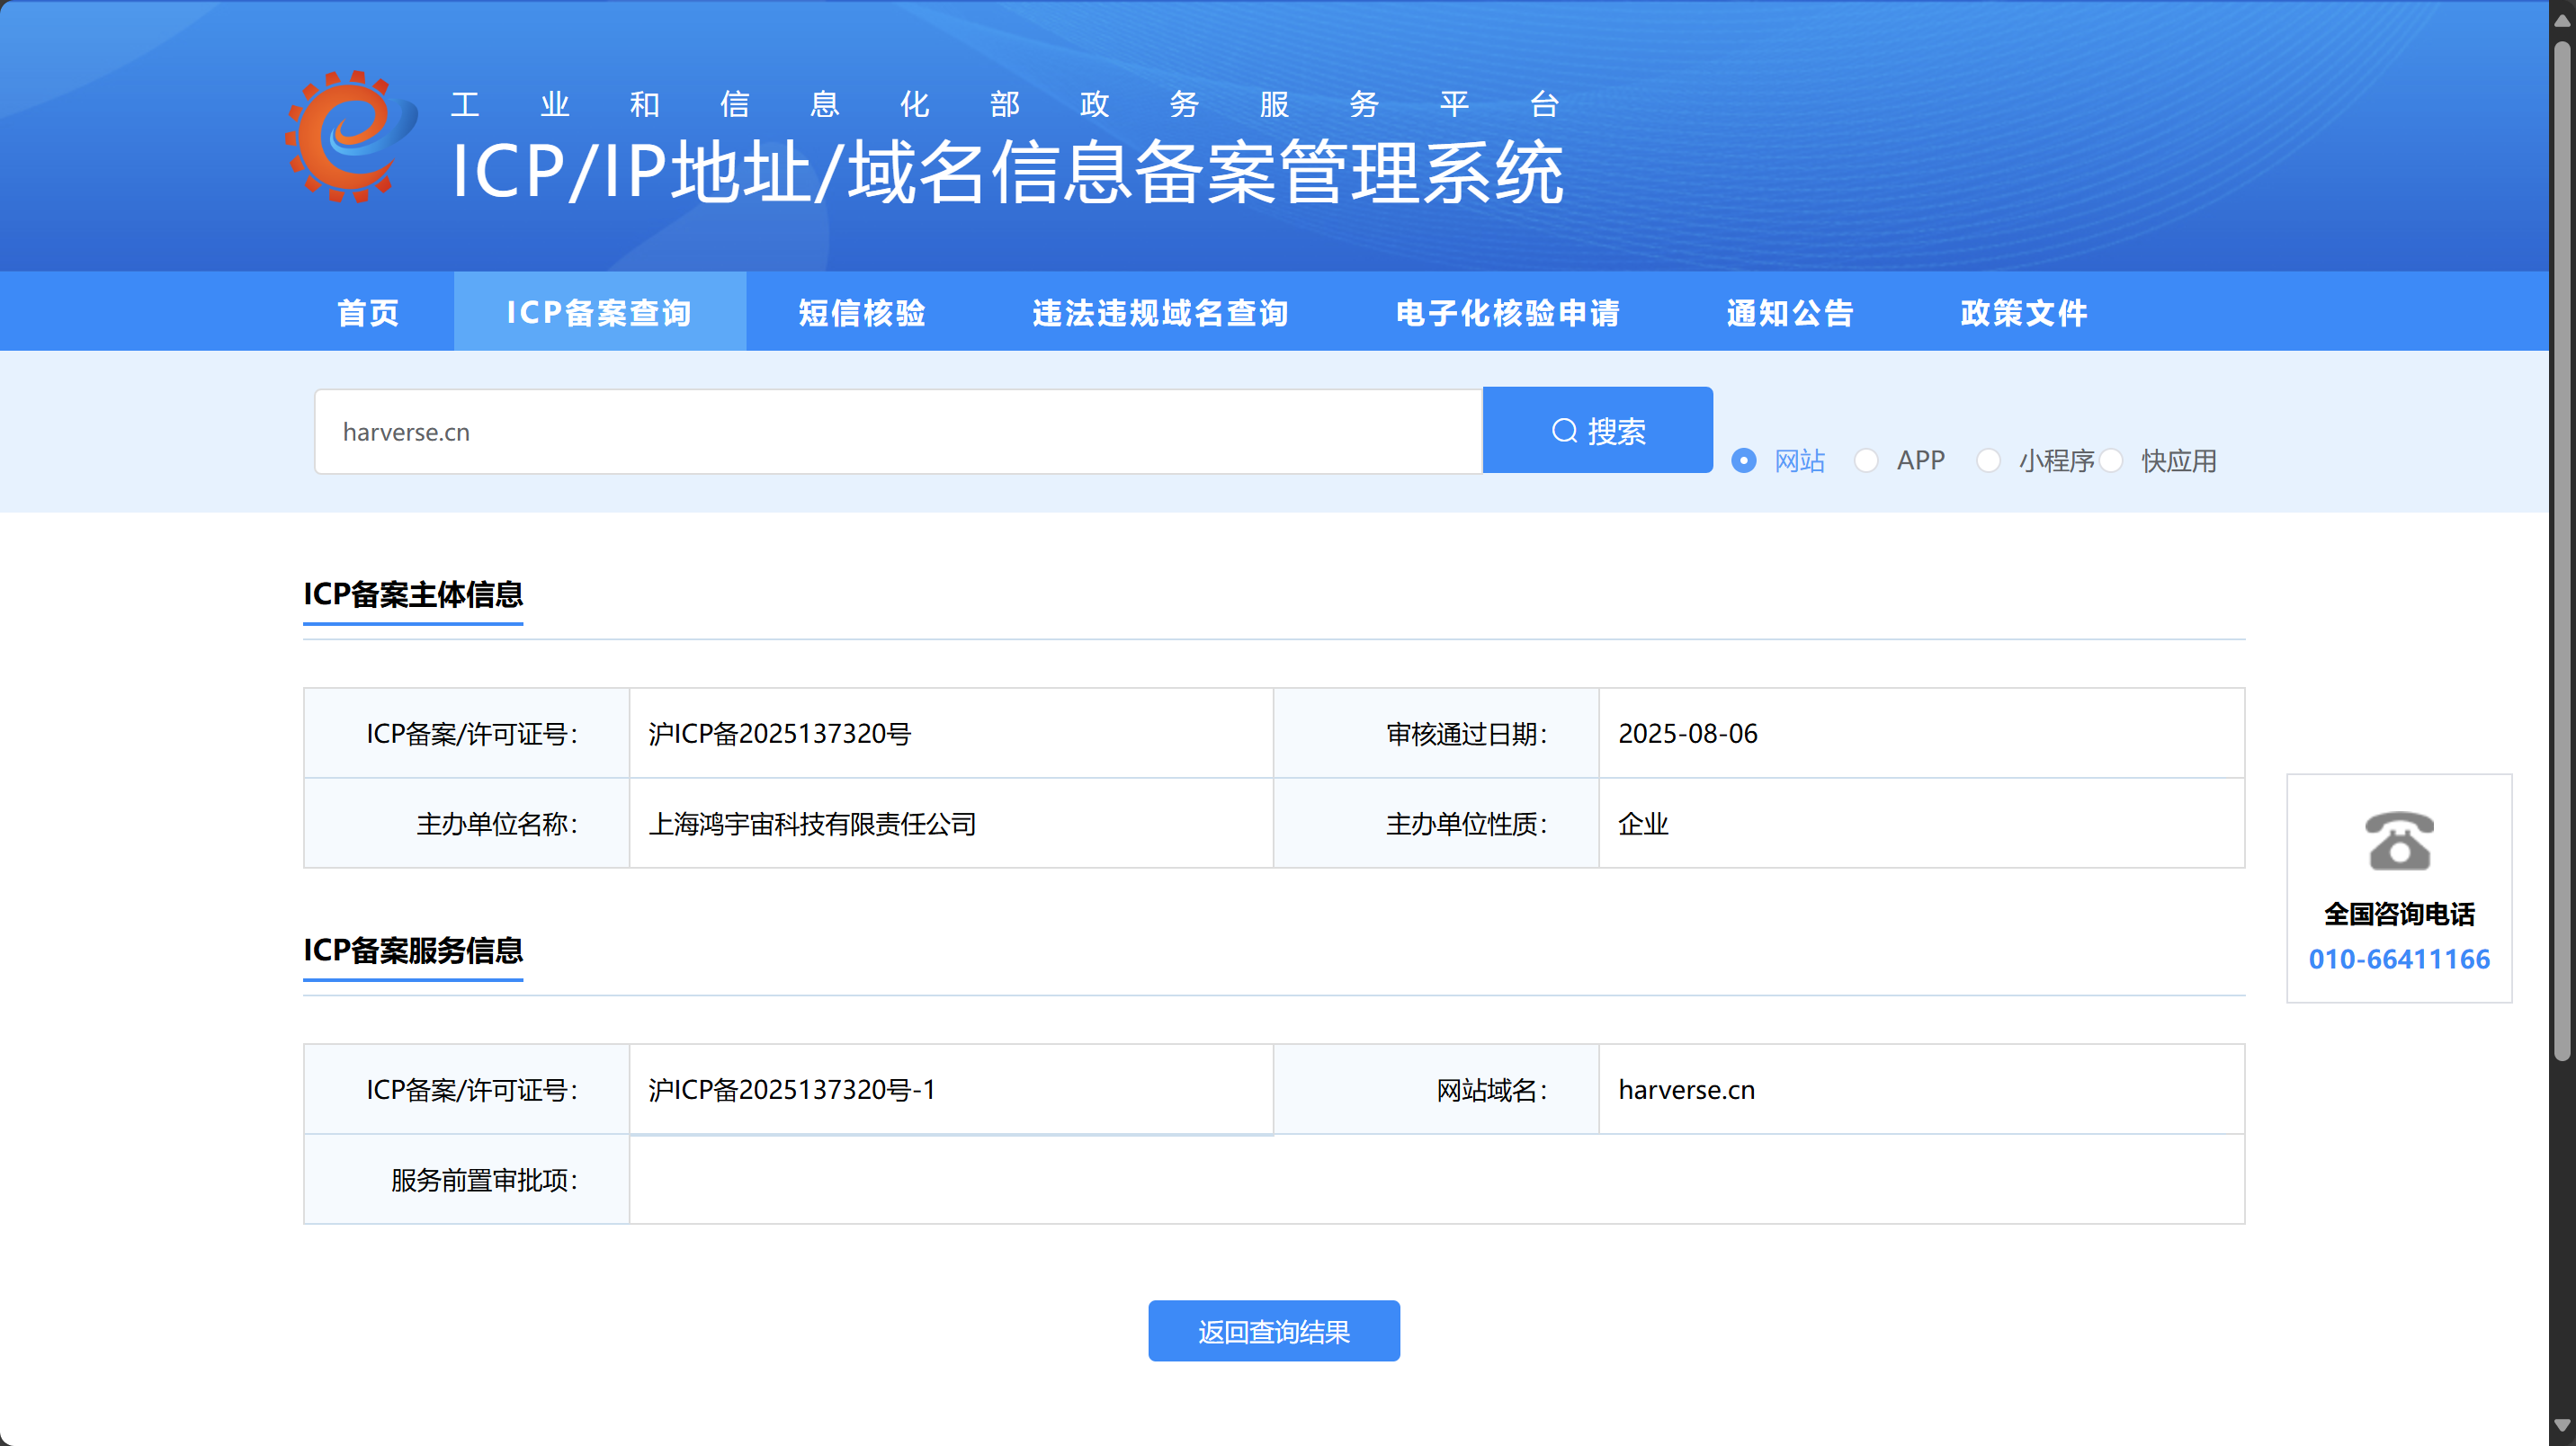Open the 通知公告 tab
This screenshot has height=1446, width=2576.
[x=1790, y=313]
